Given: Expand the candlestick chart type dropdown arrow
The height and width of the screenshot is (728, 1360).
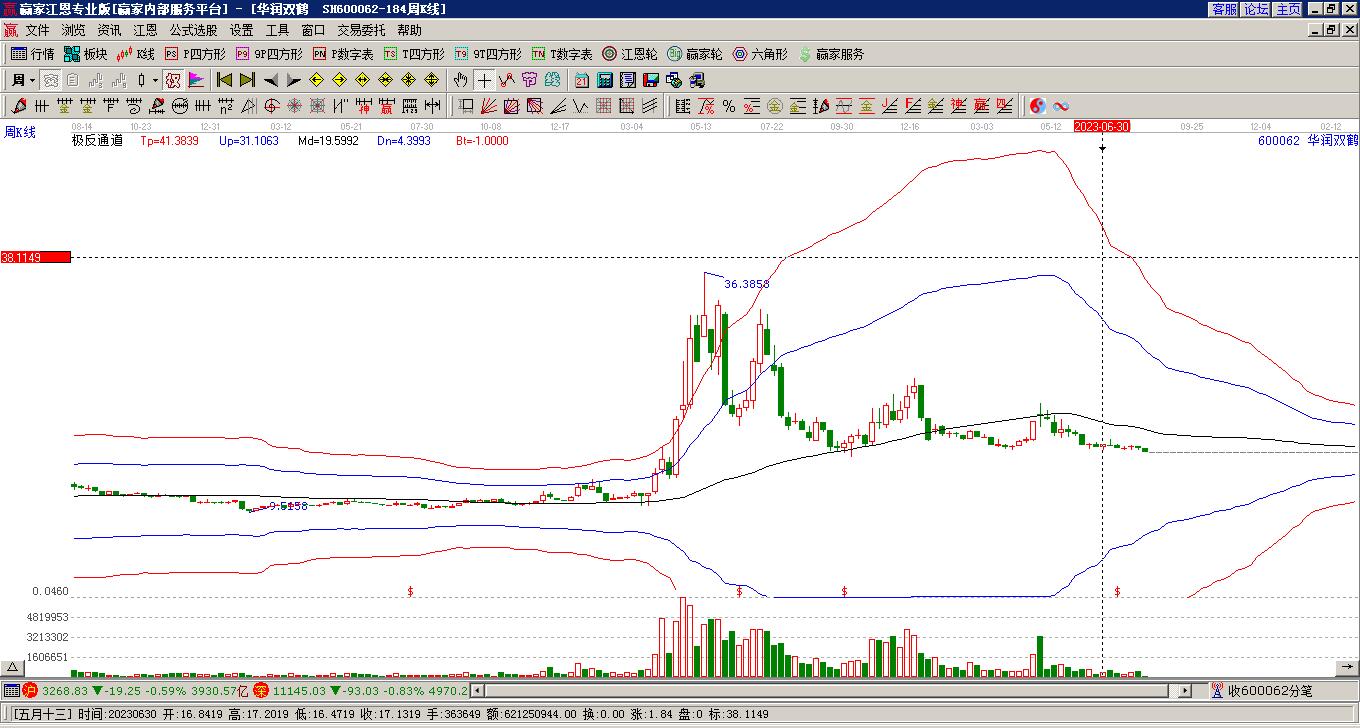Looking at the screenshot, I should (155, 80).
